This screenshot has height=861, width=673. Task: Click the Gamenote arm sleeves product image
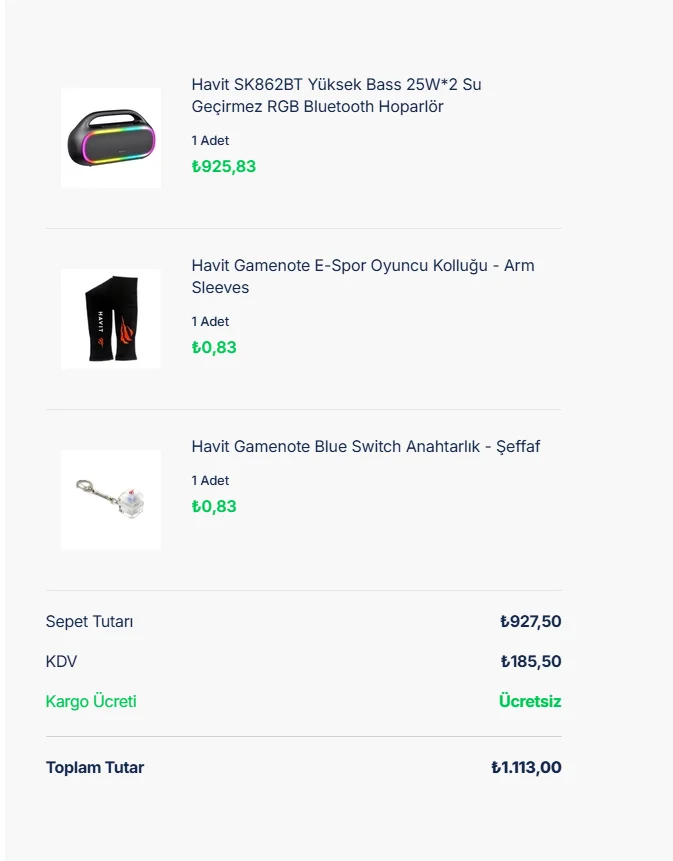pyautogui.click(x=111, y=319)
